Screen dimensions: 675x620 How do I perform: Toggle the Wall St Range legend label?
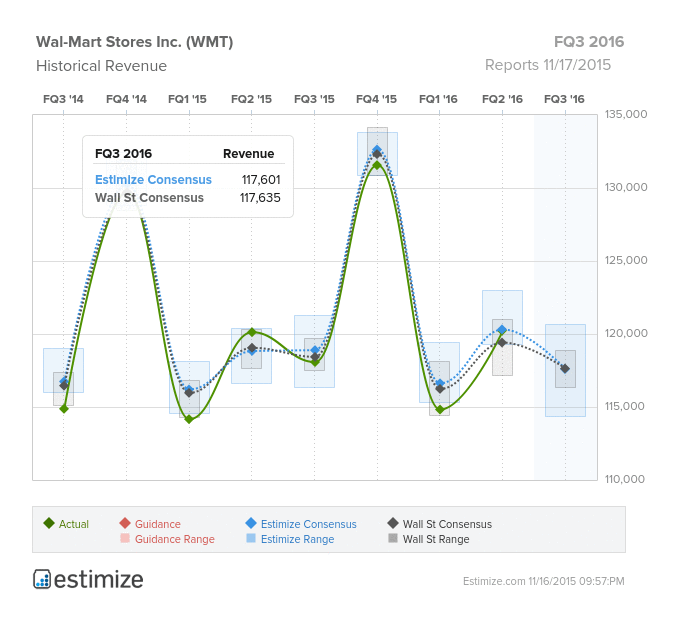[436, 539]
